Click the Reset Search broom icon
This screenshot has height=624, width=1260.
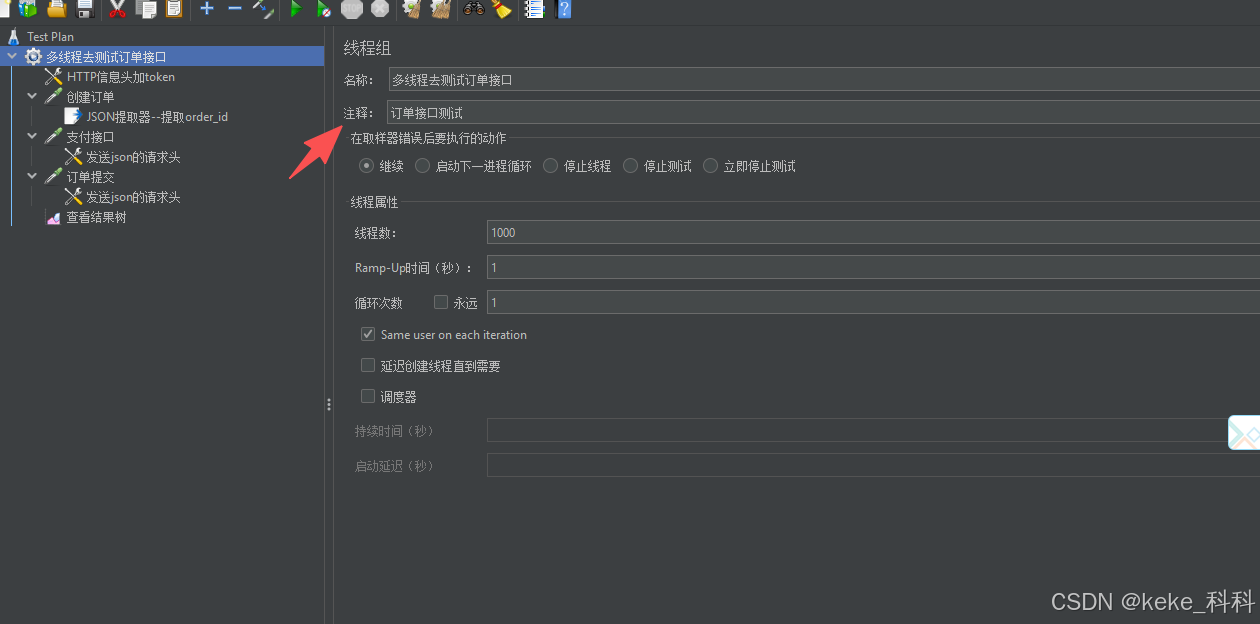tap(502, 9)
